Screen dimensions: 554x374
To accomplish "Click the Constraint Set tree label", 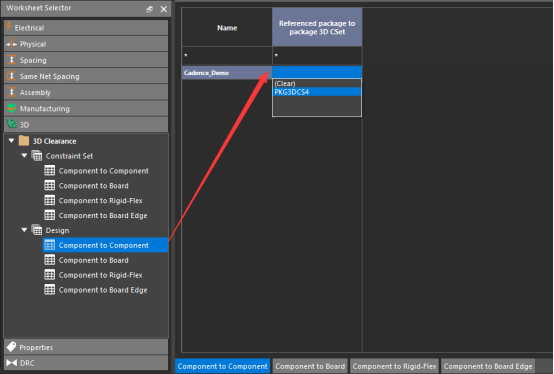I will click(69, 156).
